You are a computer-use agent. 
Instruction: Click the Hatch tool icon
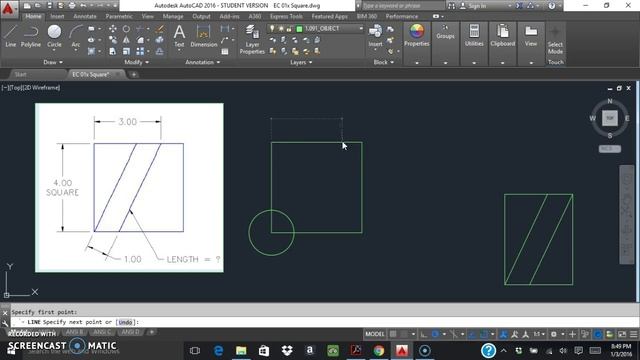[x=91, y=51]
